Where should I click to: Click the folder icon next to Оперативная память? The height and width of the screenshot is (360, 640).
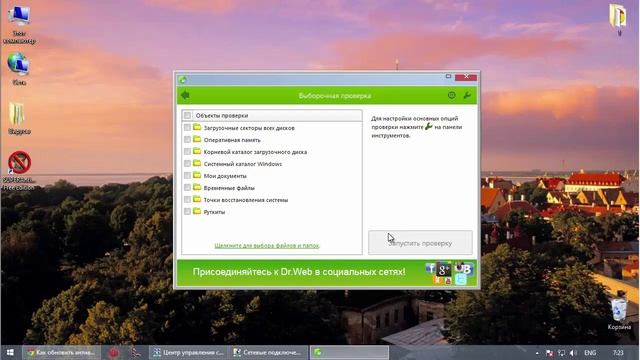click(197, 140)
